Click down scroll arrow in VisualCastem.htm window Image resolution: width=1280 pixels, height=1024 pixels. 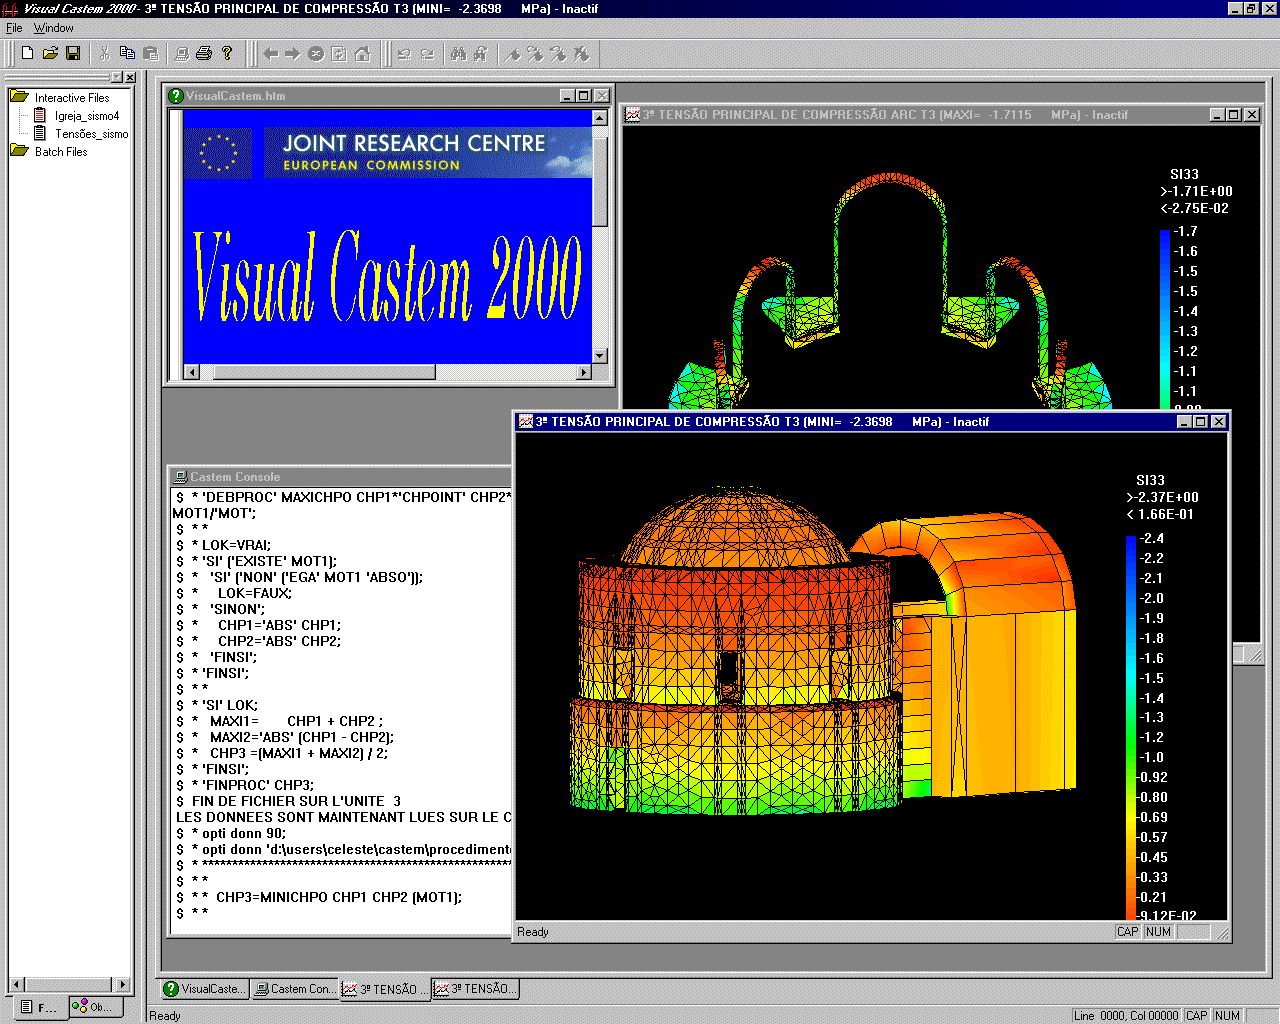point(600,356)
